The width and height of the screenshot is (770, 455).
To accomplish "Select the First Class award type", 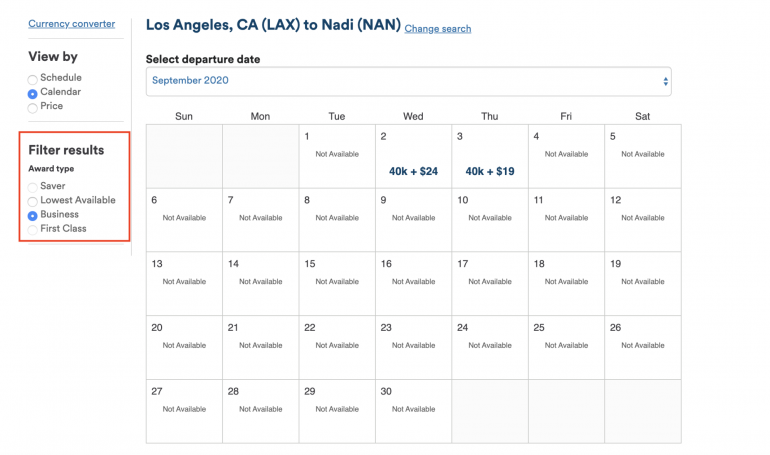I will [33, 229].
